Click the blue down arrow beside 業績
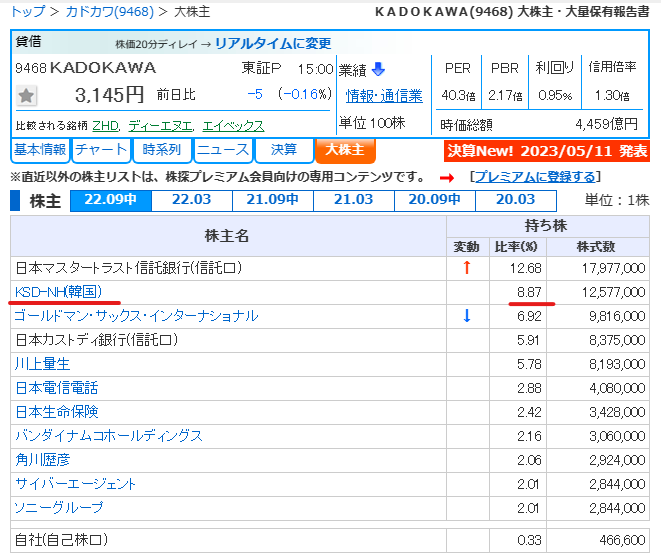Viewport: 661px width, 556px height. 378,70
